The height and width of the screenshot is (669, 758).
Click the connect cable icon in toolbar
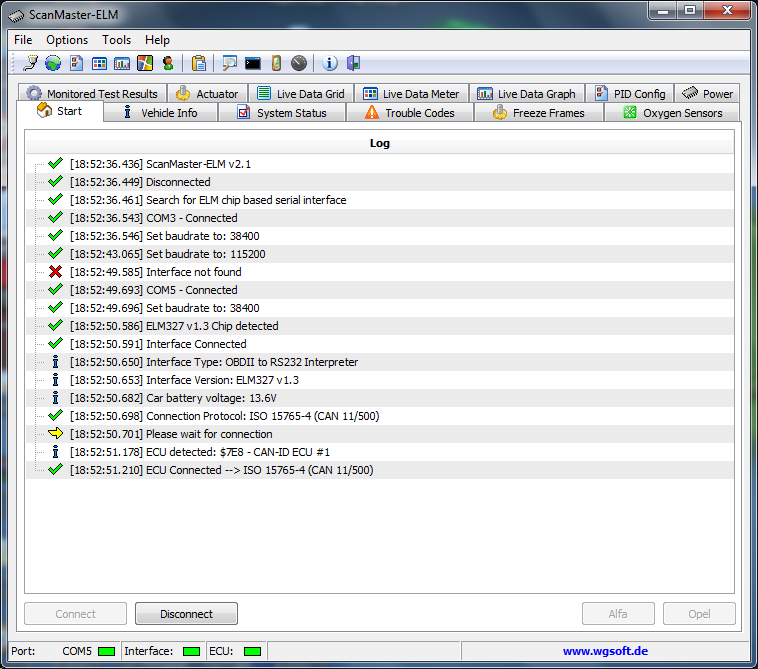tap(30, 63)
